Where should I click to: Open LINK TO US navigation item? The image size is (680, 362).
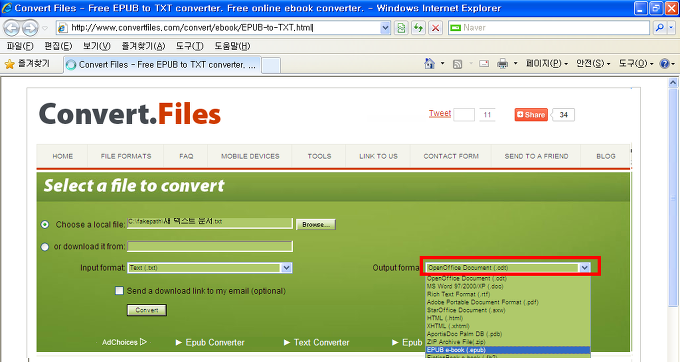tap(378, 156)
